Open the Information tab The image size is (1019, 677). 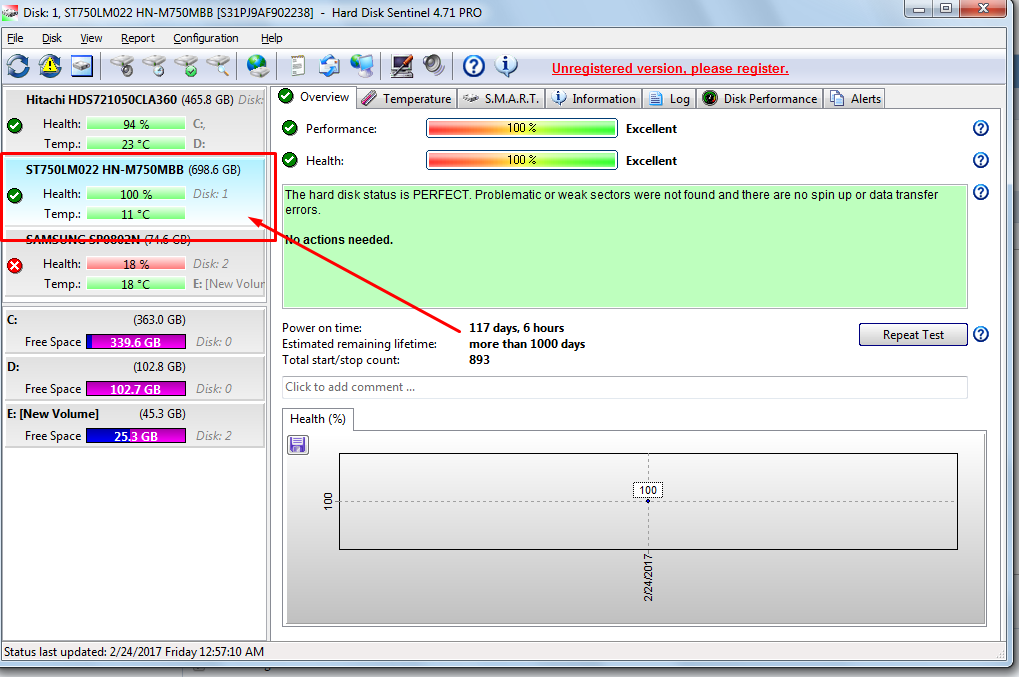point(594,99)
